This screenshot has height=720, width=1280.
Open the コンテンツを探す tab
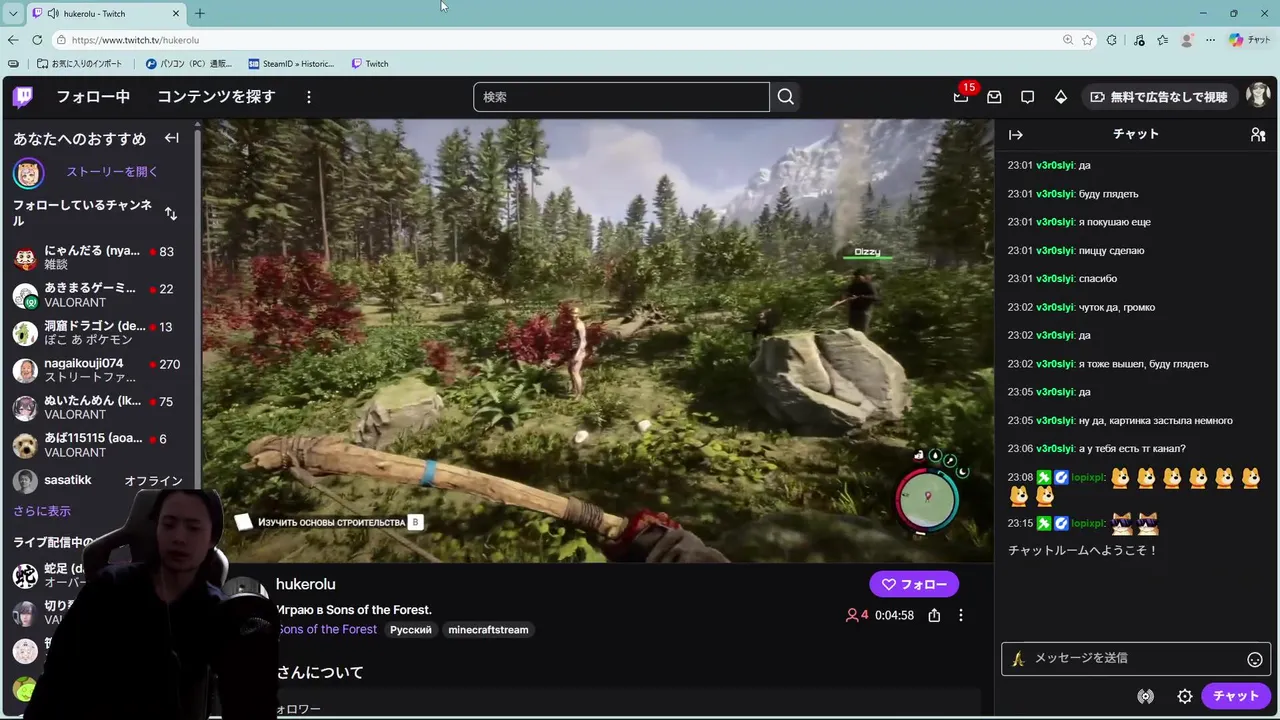216,97
